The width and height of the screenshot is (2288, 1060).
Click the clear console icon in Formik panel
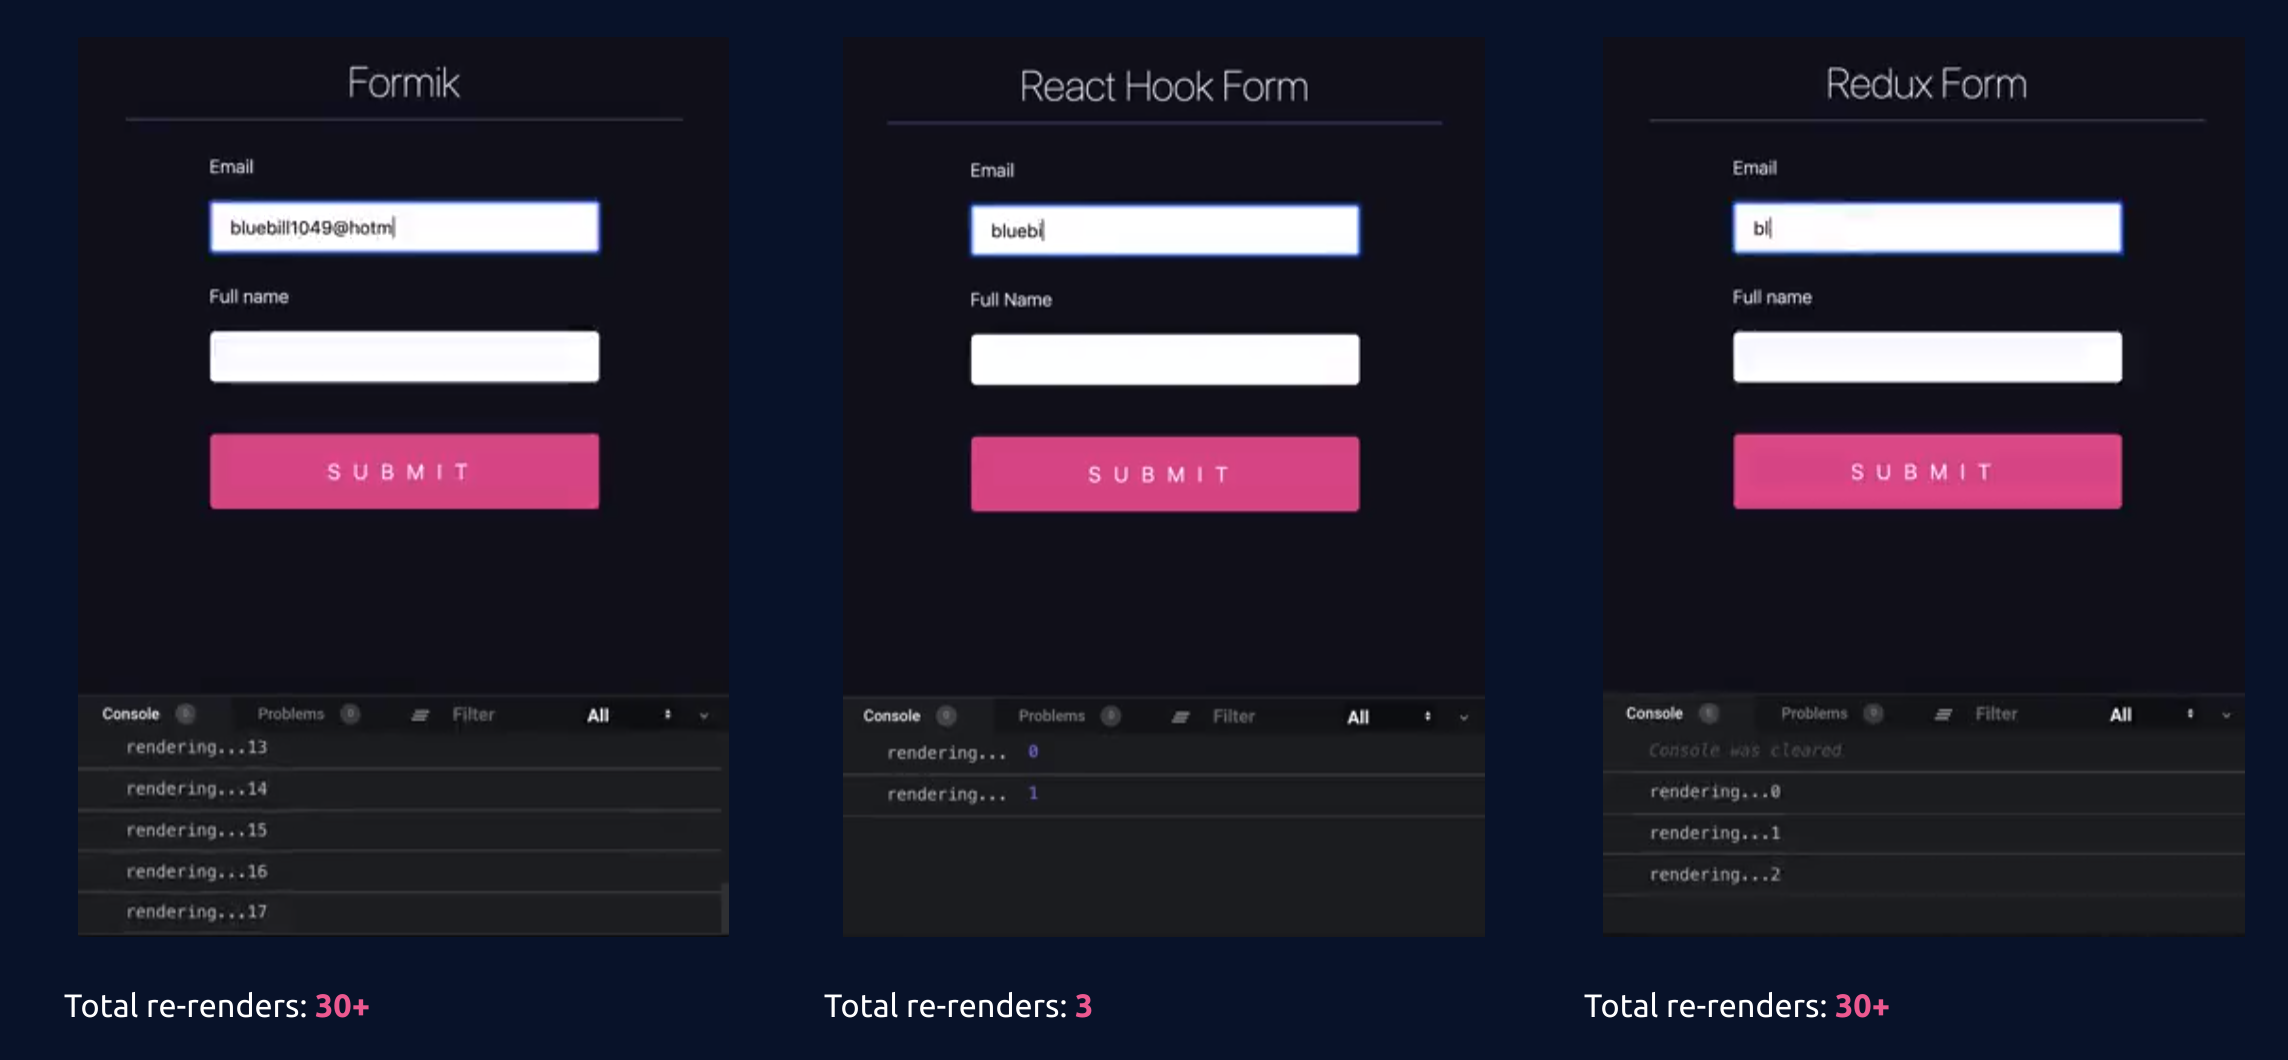tap(420, 715)
